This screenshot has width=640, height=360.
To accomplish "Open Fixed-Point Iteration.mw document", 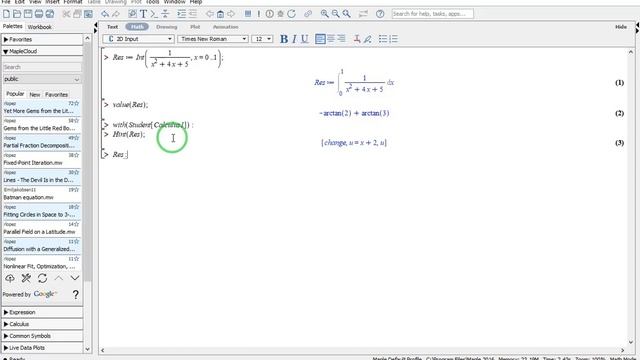I will click(42, 160).
